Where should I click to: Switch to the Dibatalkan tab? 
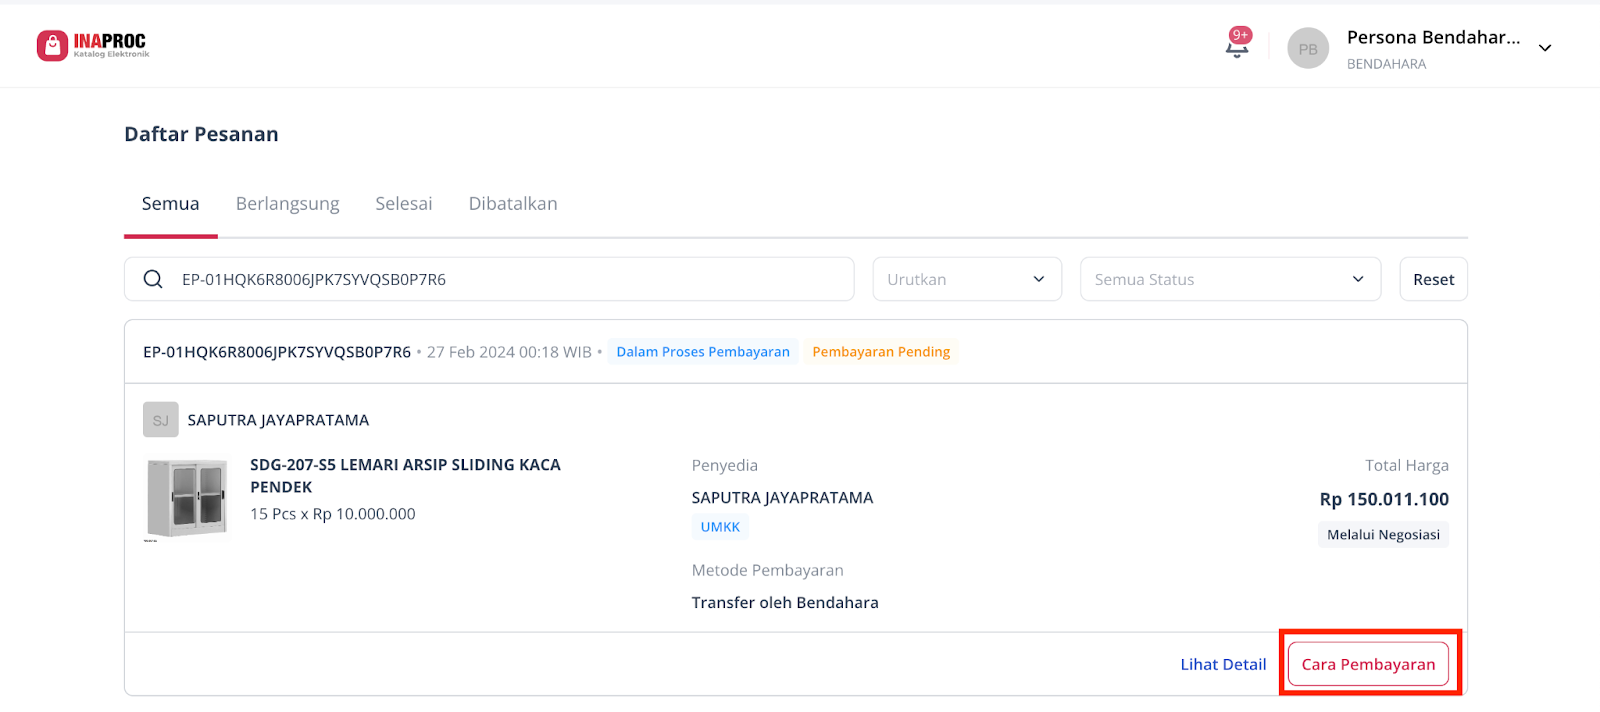(513, 204)
